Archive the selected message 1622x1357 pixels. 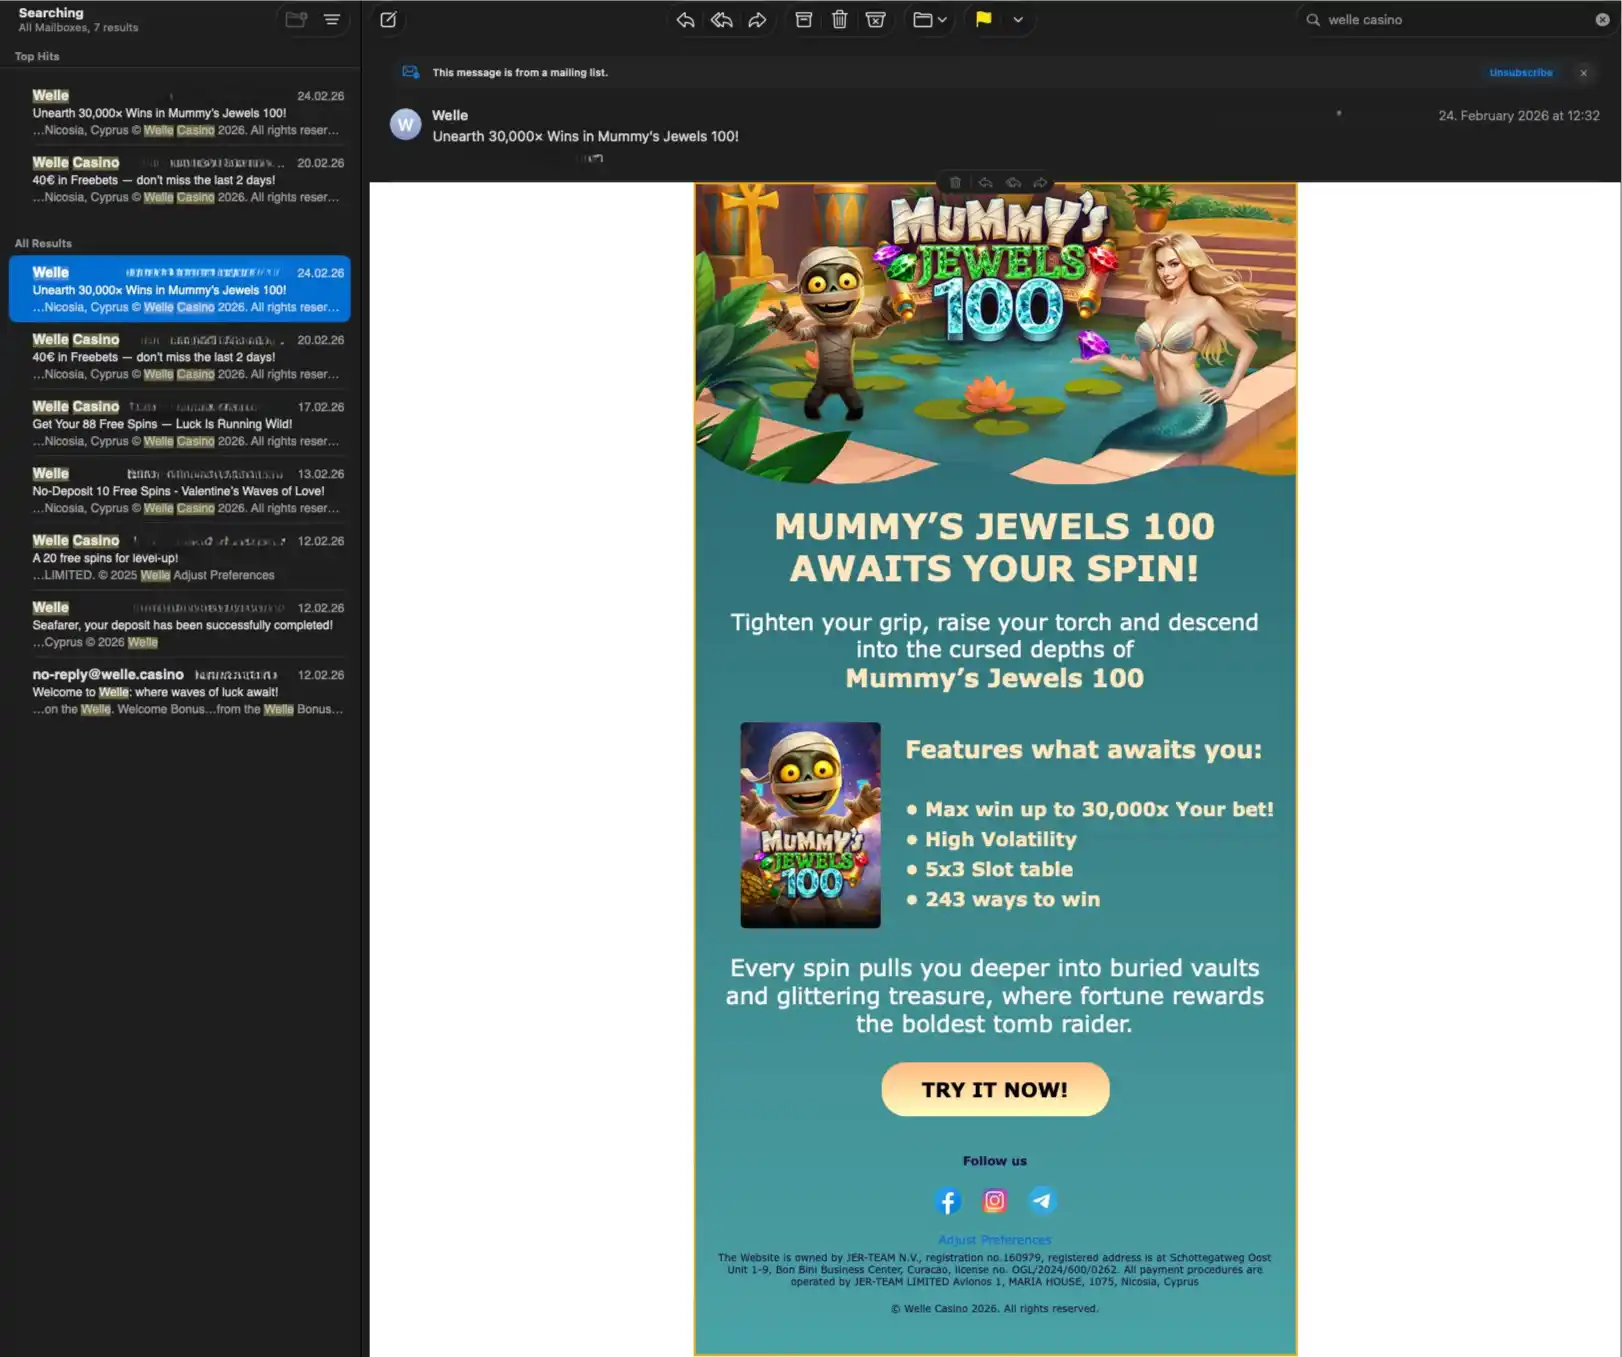click(x=803, y=20)
